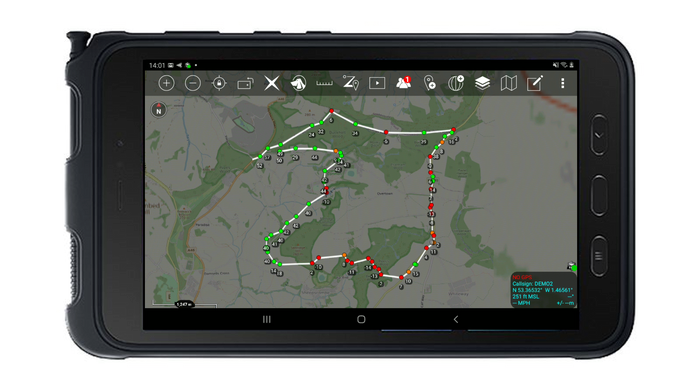Tap the Android home button
The width and height of the screenshot is (700, 375).
pyautogui.click(x=361, y=319)
